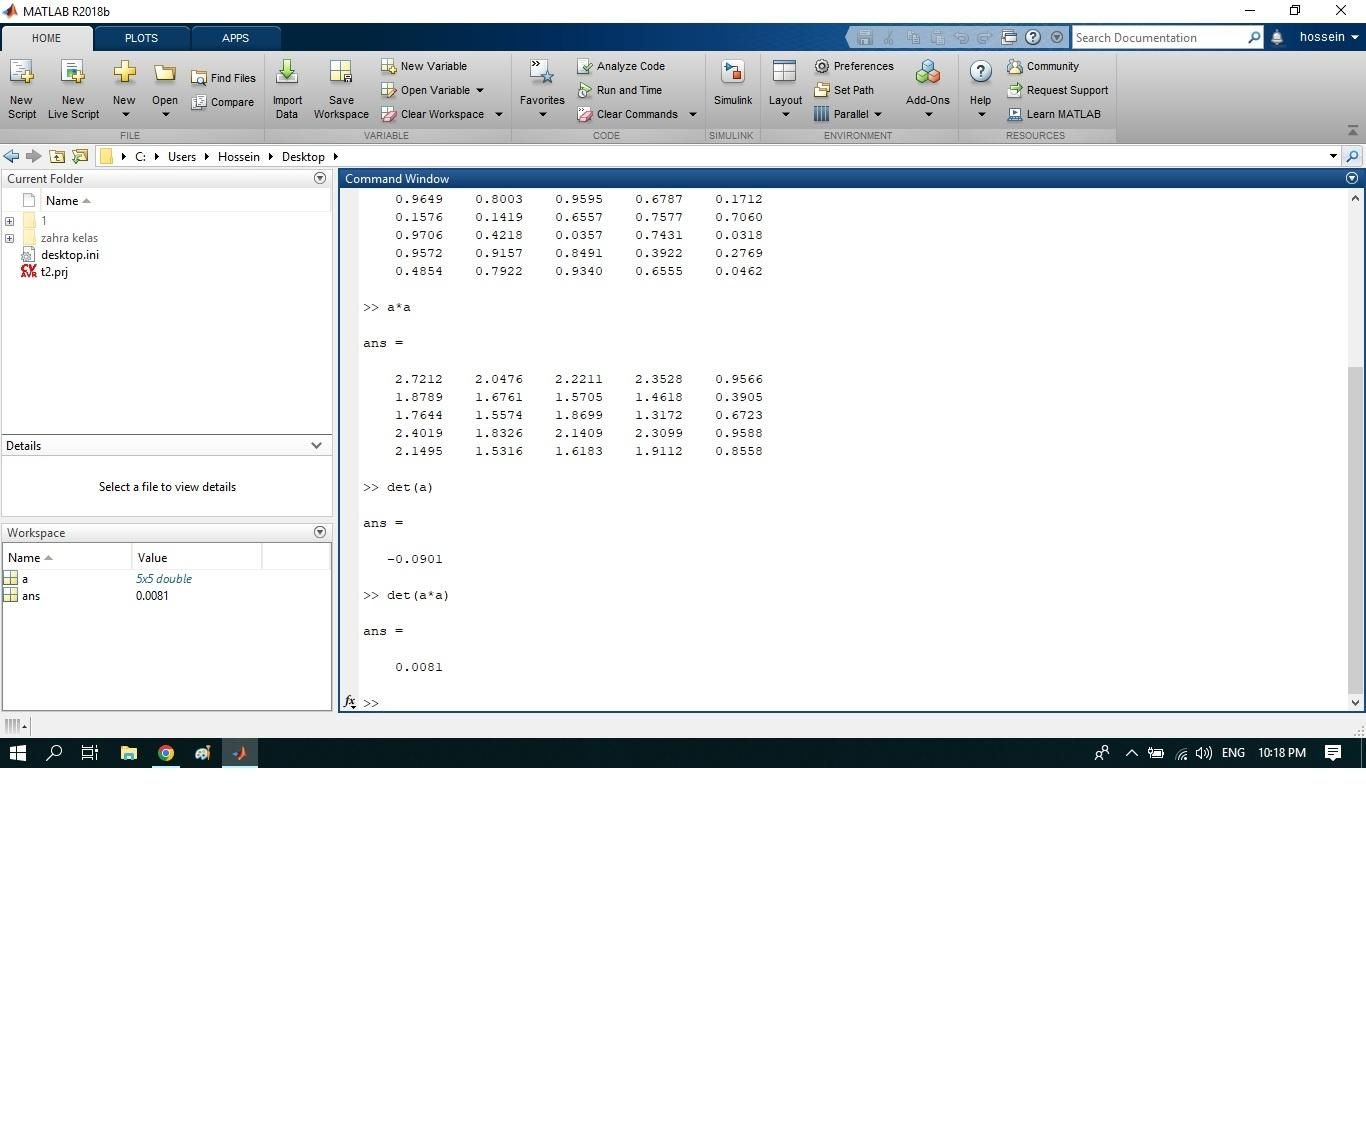Click the New Live Script icon

coord(73,88)
